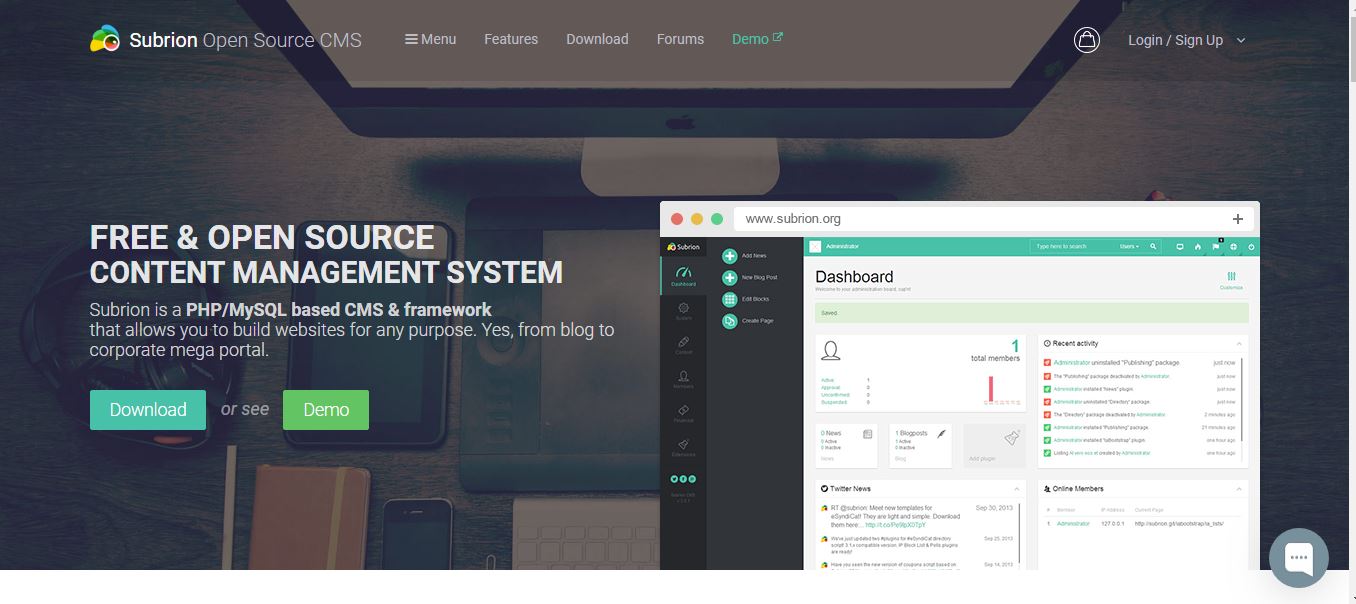The image size is (1356, 604).
Task: Click the Login / Sign Up link
Action: [x=1175, y=40]
